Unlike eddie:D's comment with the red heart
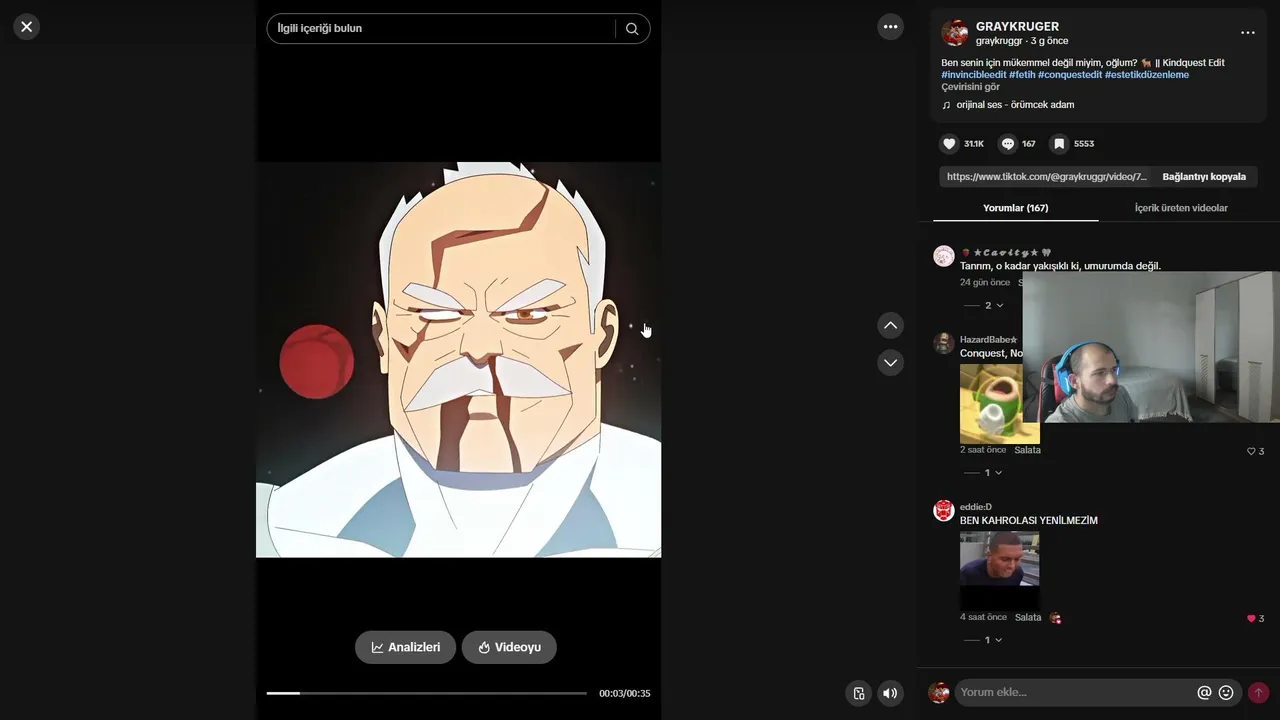The height and width of the screenshot is (720, 1280). [x=1251, y=618]
